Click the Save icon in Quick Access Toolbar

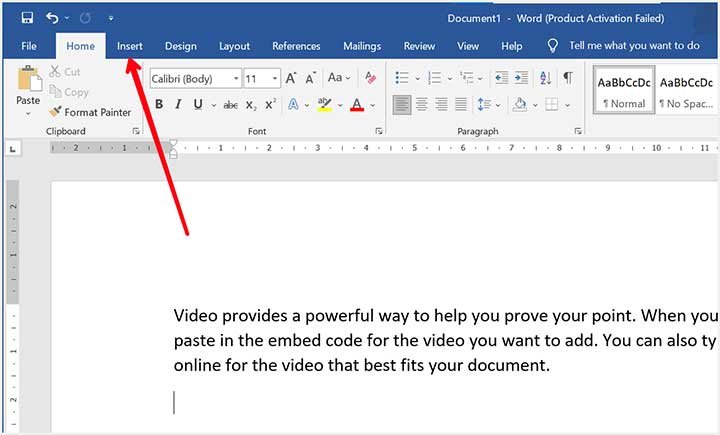coord(27,18)
